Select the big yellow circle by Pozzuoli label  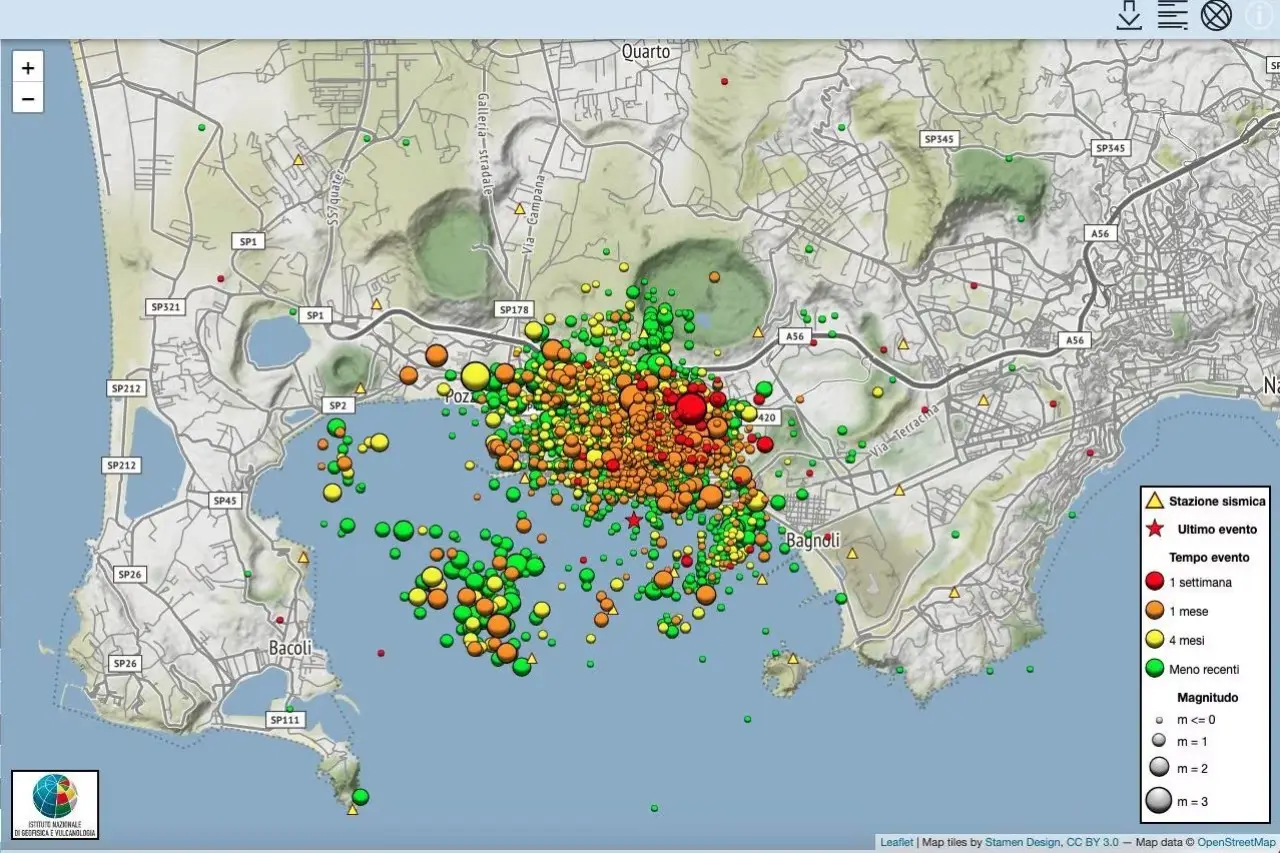pyautogui.click(x=475, y=377)
